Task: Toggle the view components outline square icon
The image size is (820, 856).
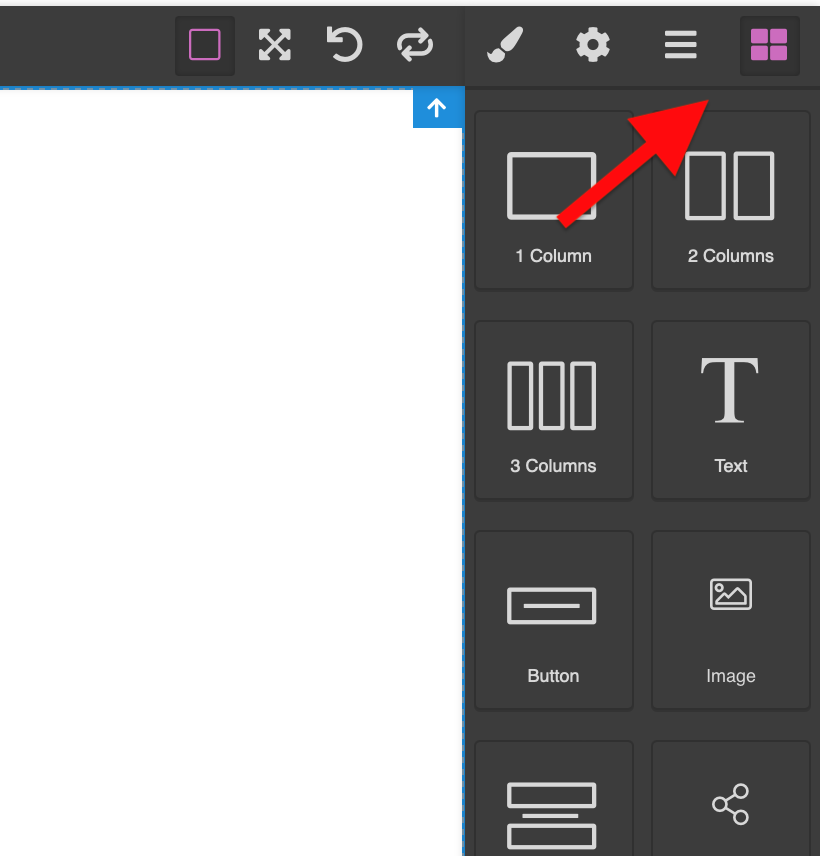Action: pos(205,45)
